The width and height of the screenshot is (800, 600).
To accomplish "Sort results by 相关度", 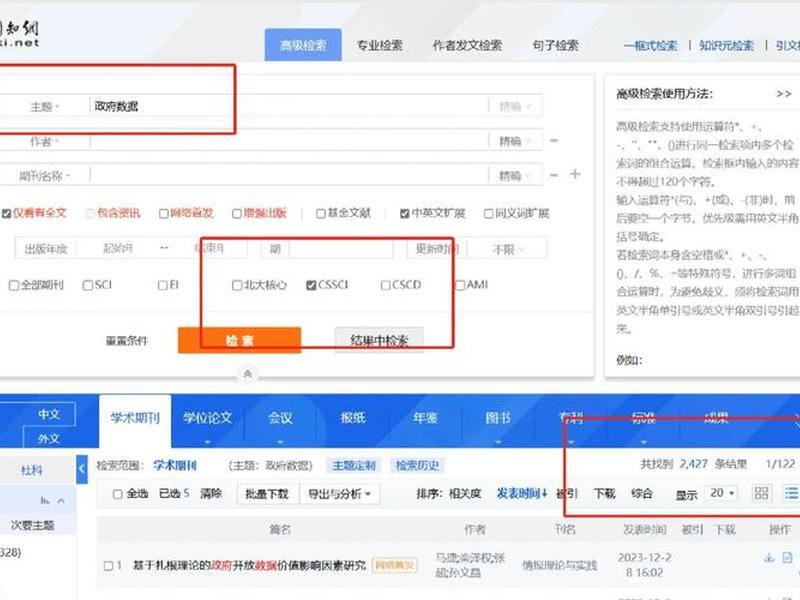I will click(x=465, y=494).
